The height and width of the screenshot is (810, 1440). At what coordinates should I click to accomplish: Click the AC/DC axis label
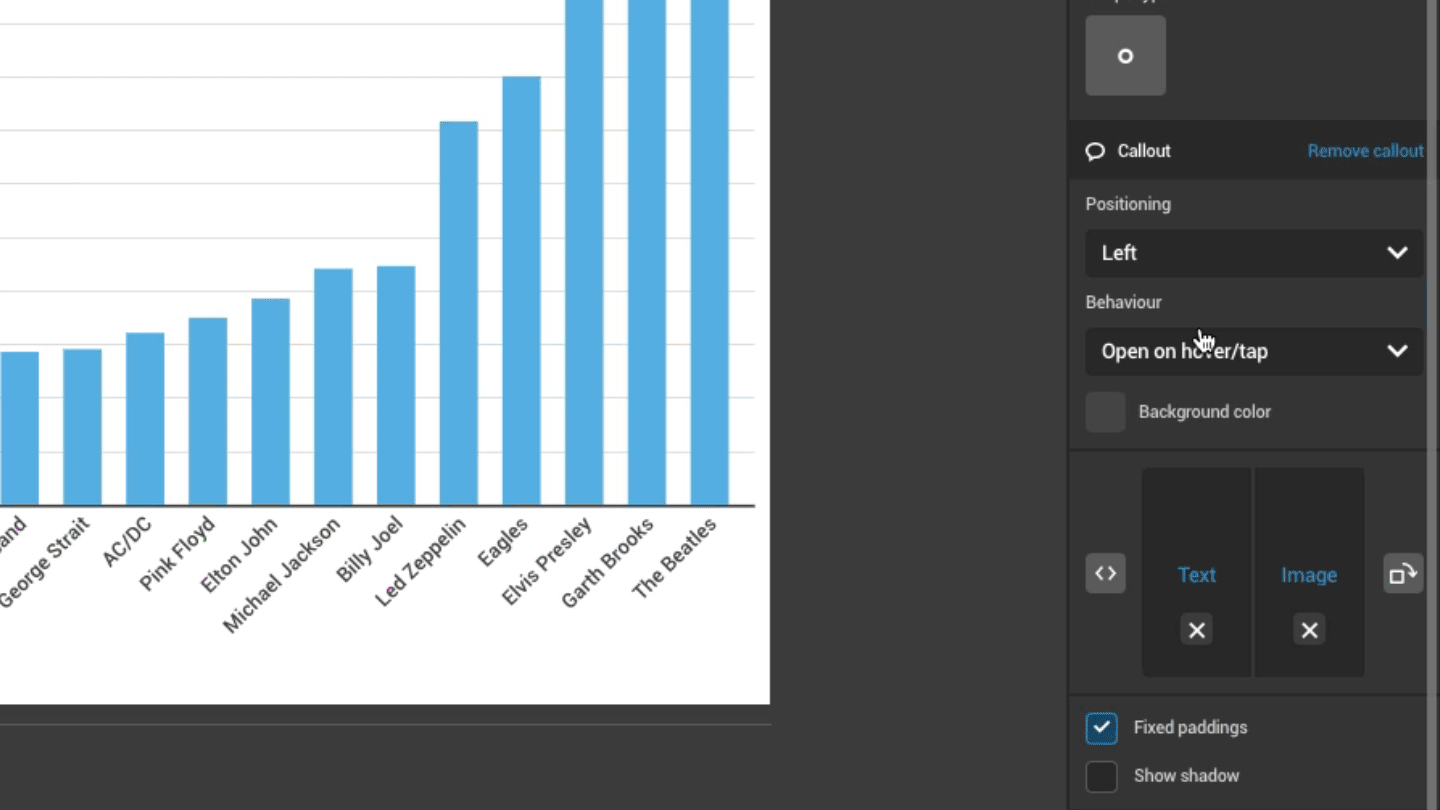click(x=127, y=541)
